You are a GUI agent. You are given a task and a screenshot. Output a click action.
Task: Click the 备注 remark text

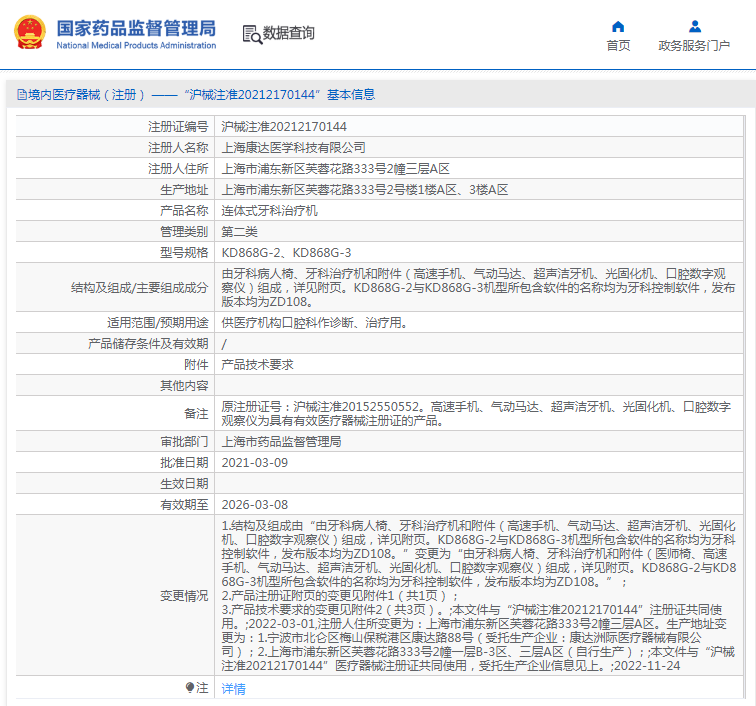point(476,414)
